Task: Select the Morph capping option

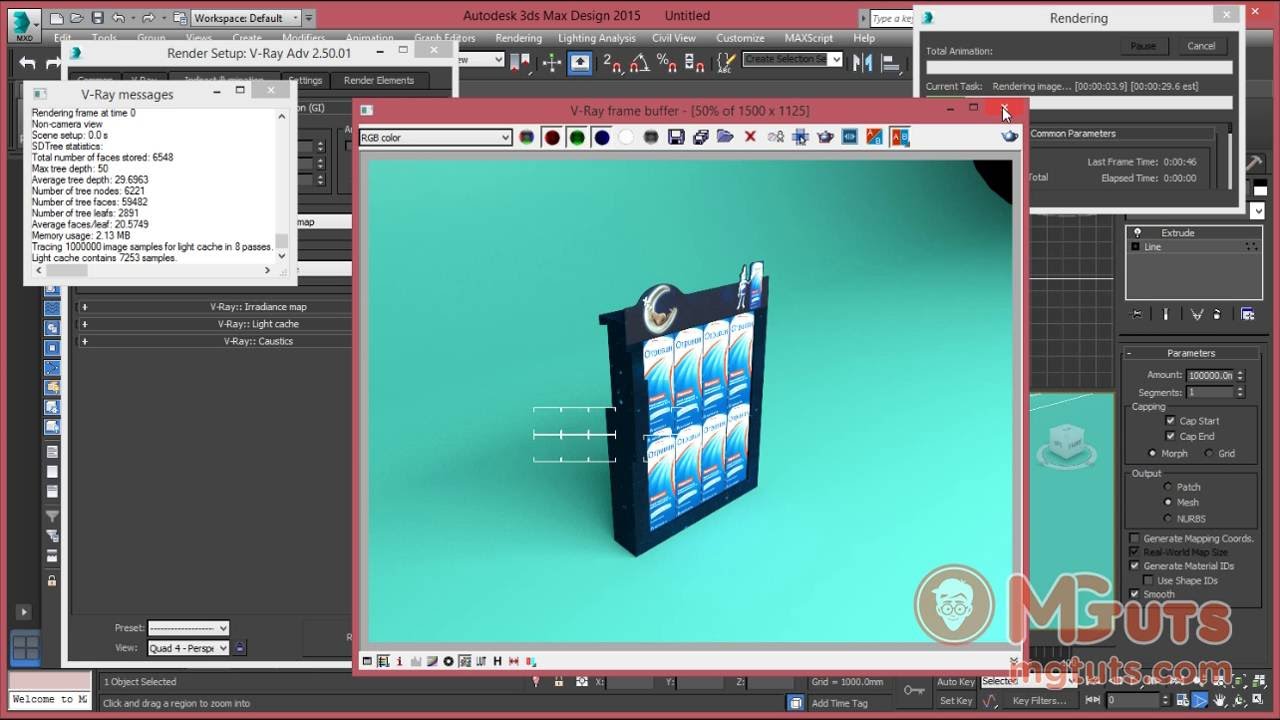Action: pyautogui.click(x=1152, y=453)
